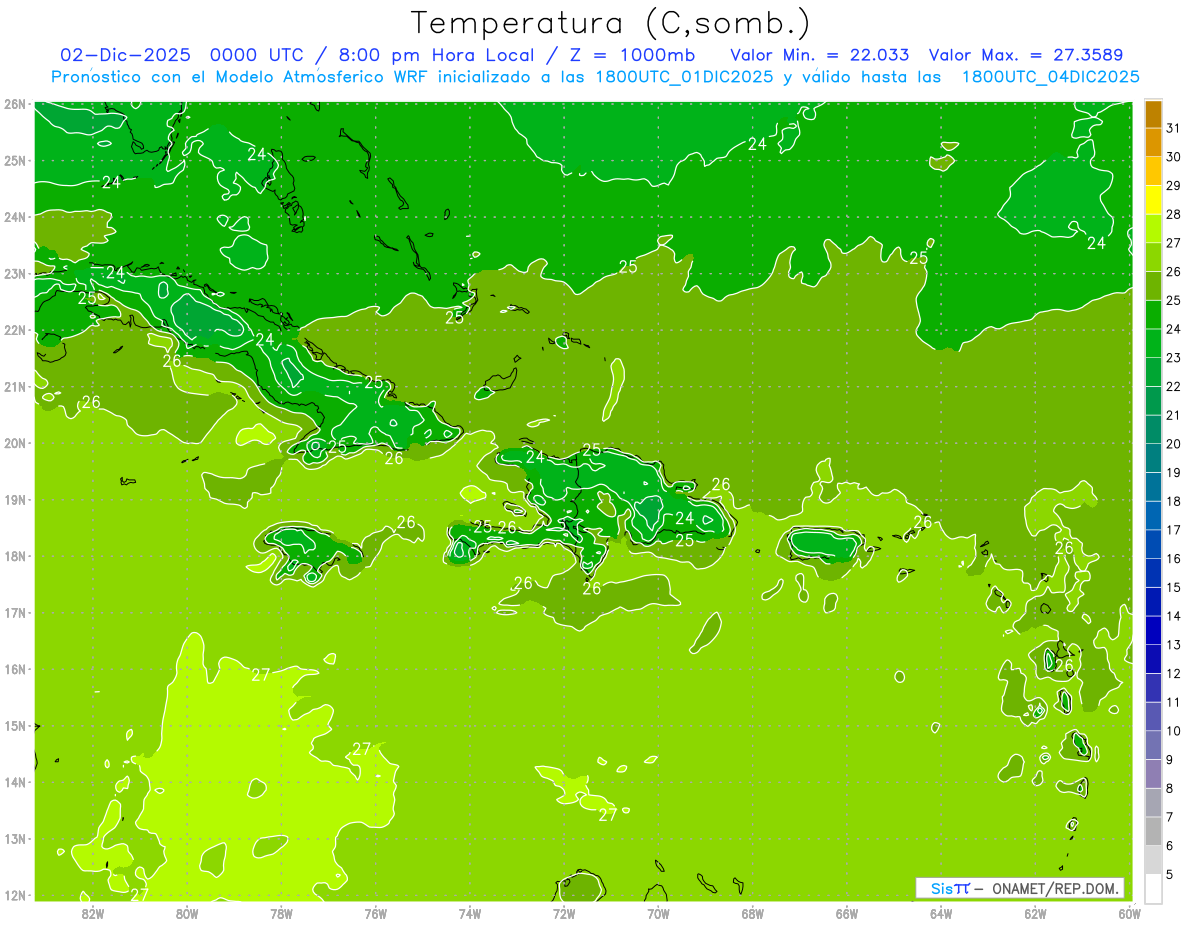Click the "14N" latitude axis label
The height and width of the screenshot is (927, 1200).
tap(15, 782)
